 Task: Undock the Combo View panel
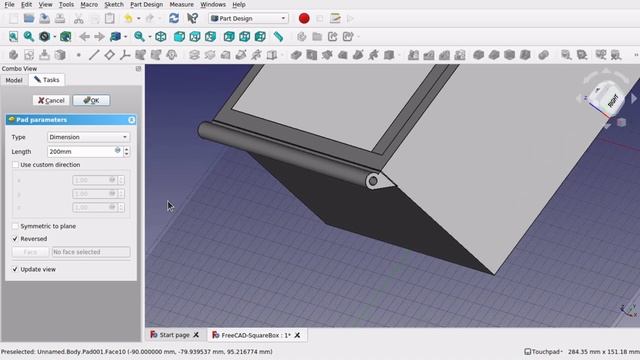tap(138, 69)
